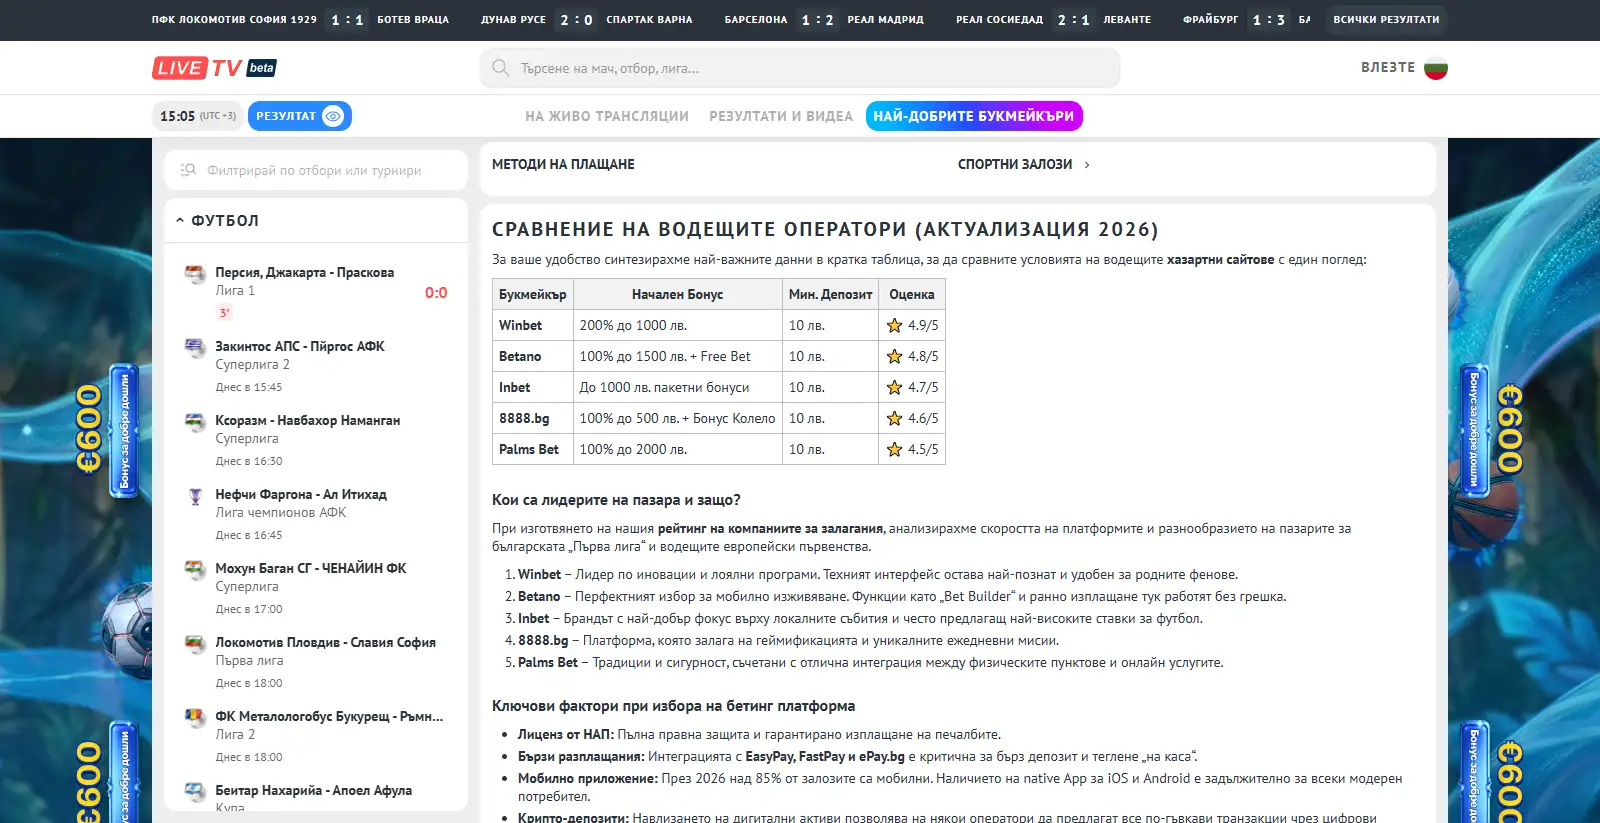The width and height of the screenshot is (1600, 823).
Task: Click the хазартни сайтове link
Action: (x=1220, y=259)
